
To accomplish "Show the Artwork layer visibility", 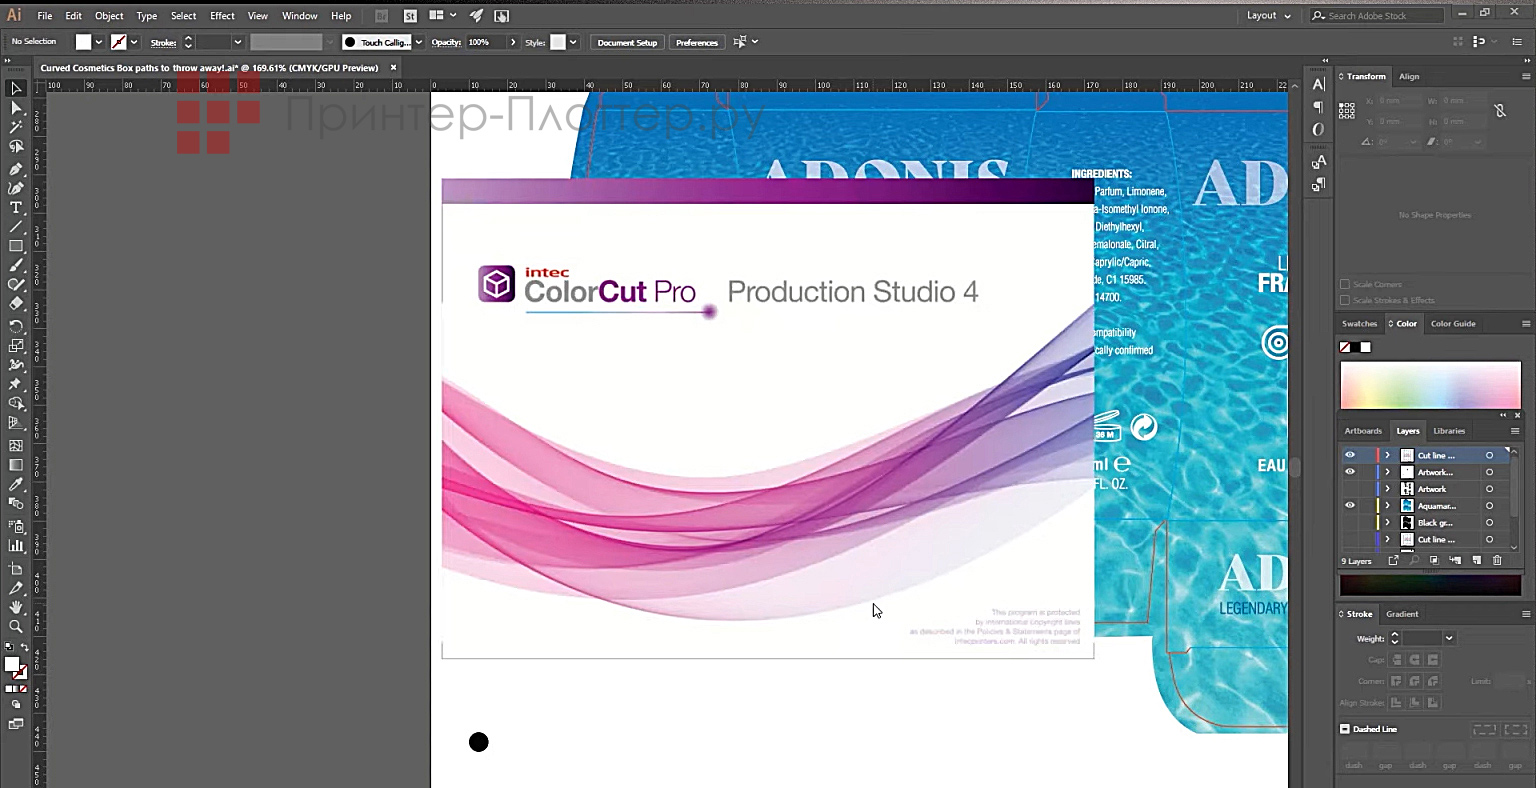I will (1350, 488).
